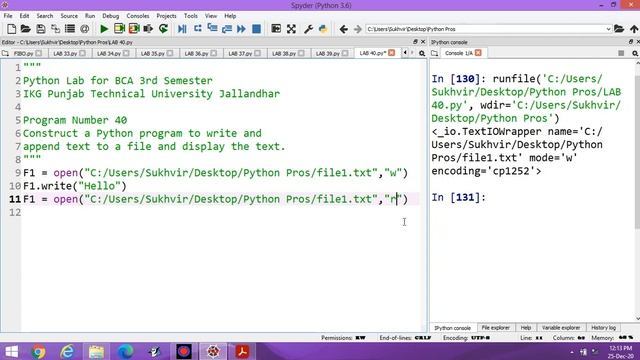
Task: Re-run the last script
Action: tap(163, 29)
